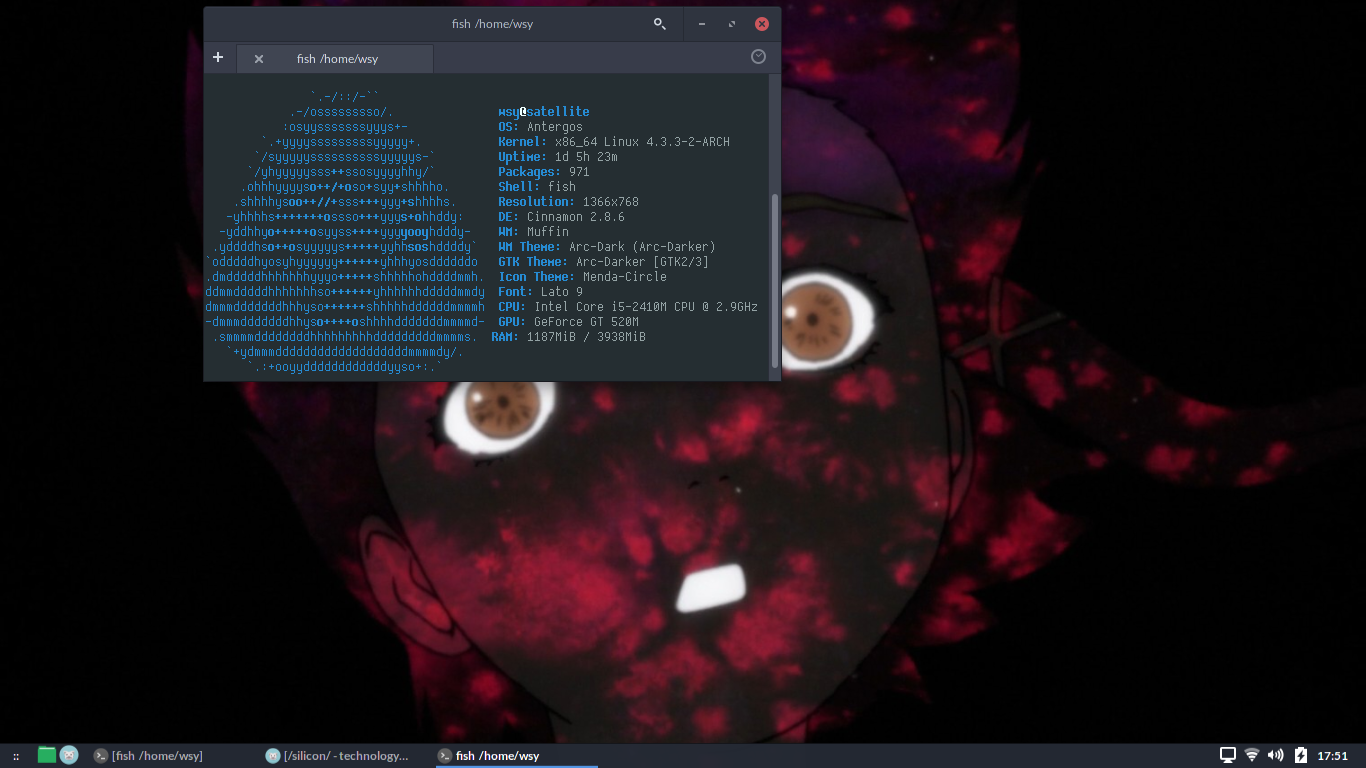Screen dimensions: 1366x768
Task: Click the round browser launcher on panel
Action: 69,755
